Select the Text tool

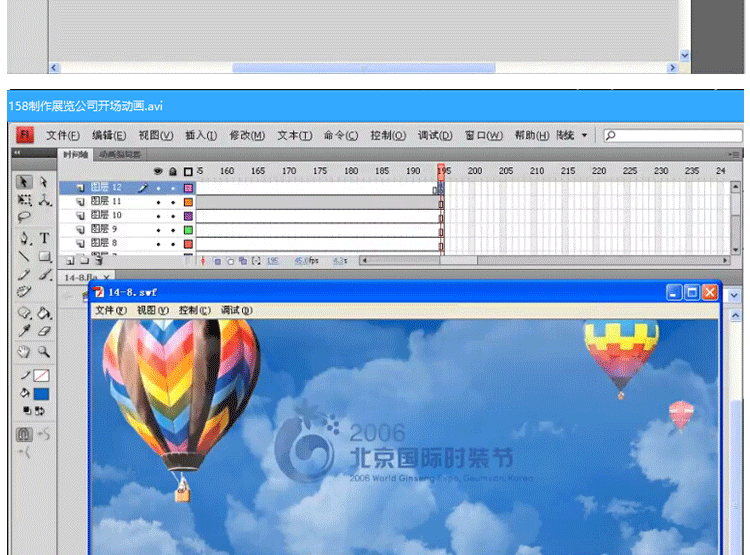(x=44, y=238)
